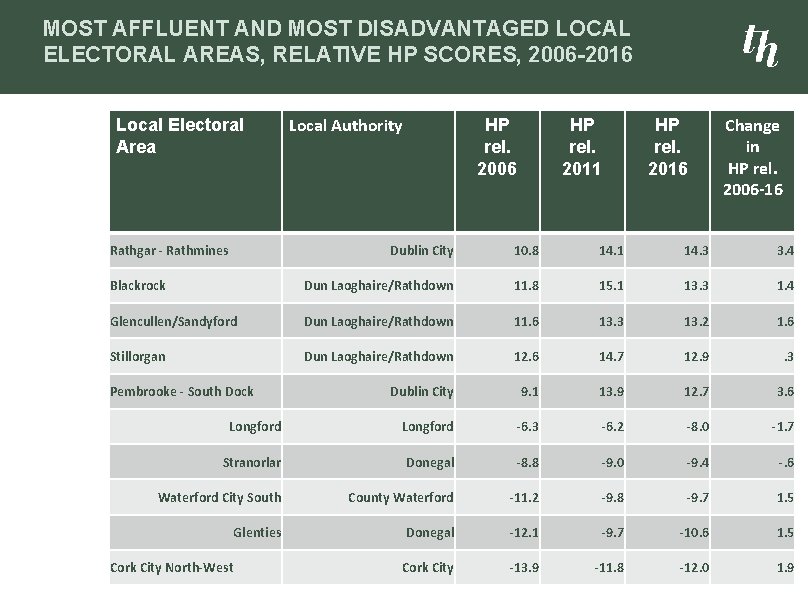
Task: Select the 'Glencullen/Sandyford' cell
Action: [x=196, y=321]
